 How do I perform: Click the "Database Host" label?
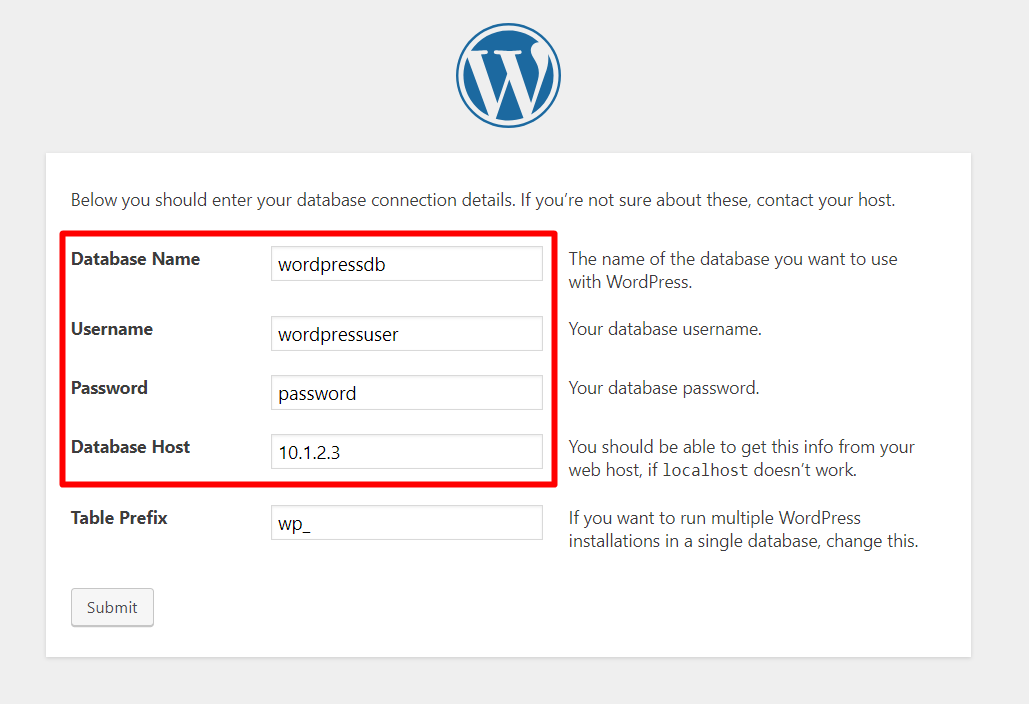(130, 447)
